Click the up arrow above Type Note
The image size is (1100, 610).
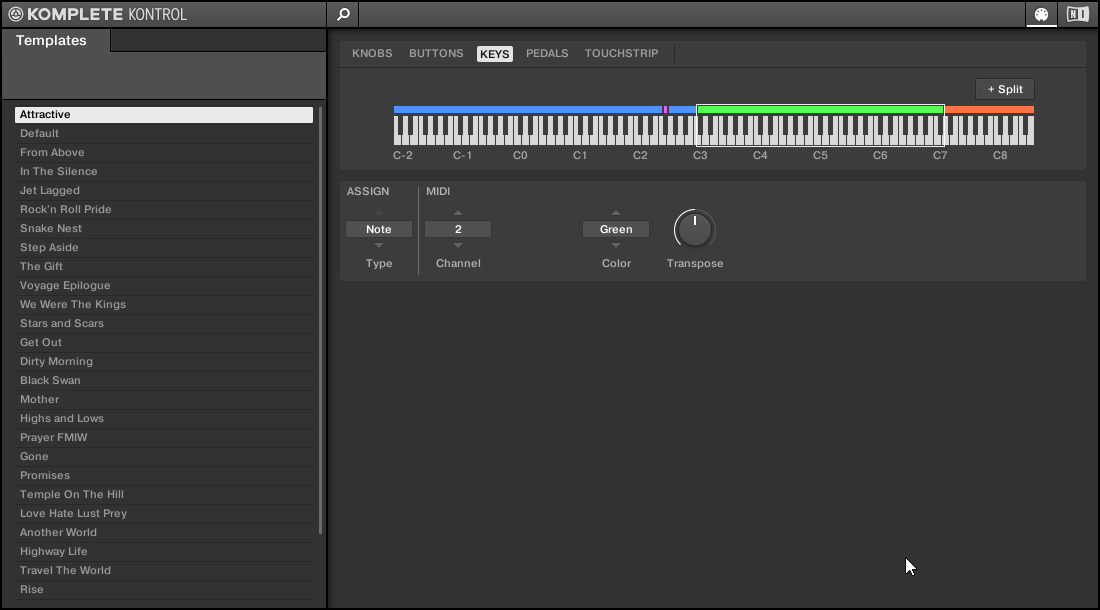click(379, 213)
